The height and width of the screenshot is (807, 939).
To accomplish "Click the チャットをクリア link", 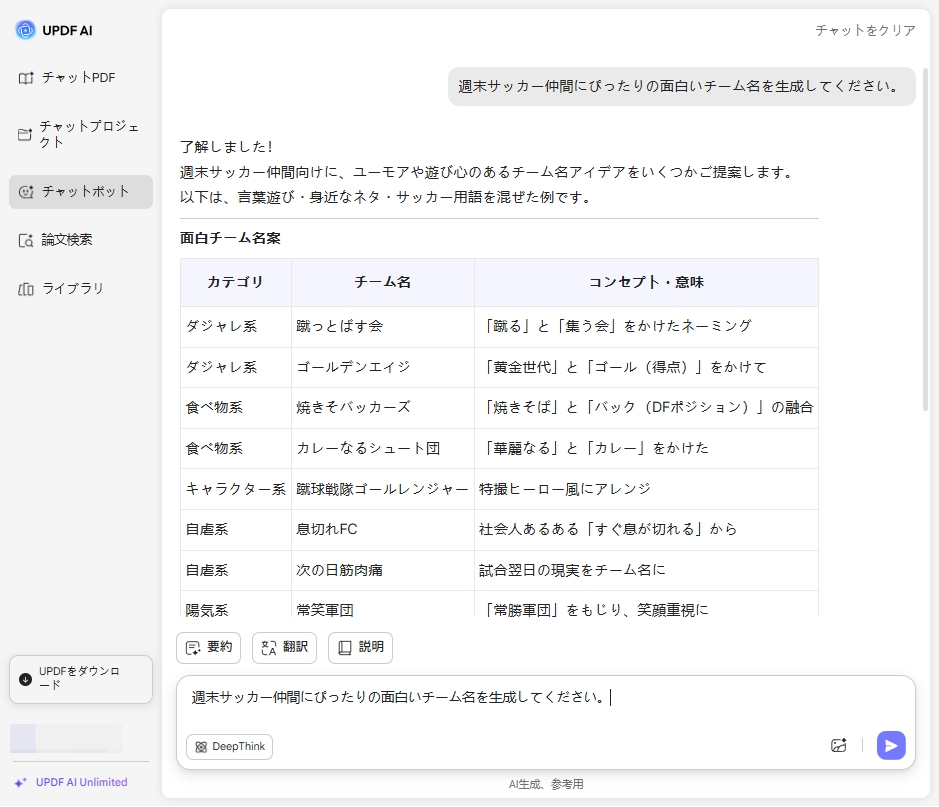I will pos(865,31).
